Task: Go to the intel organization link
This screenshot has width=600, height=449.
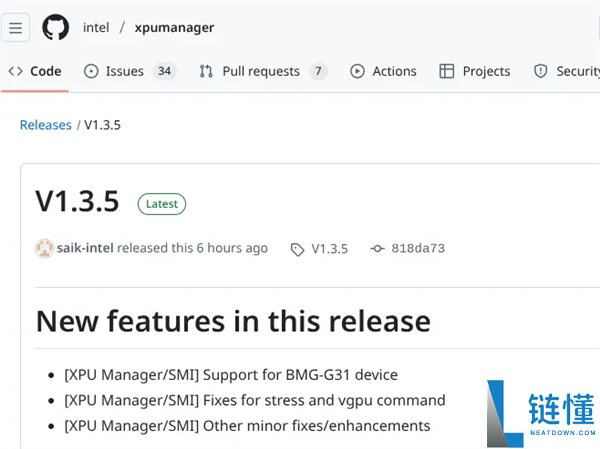Action: 96,27
